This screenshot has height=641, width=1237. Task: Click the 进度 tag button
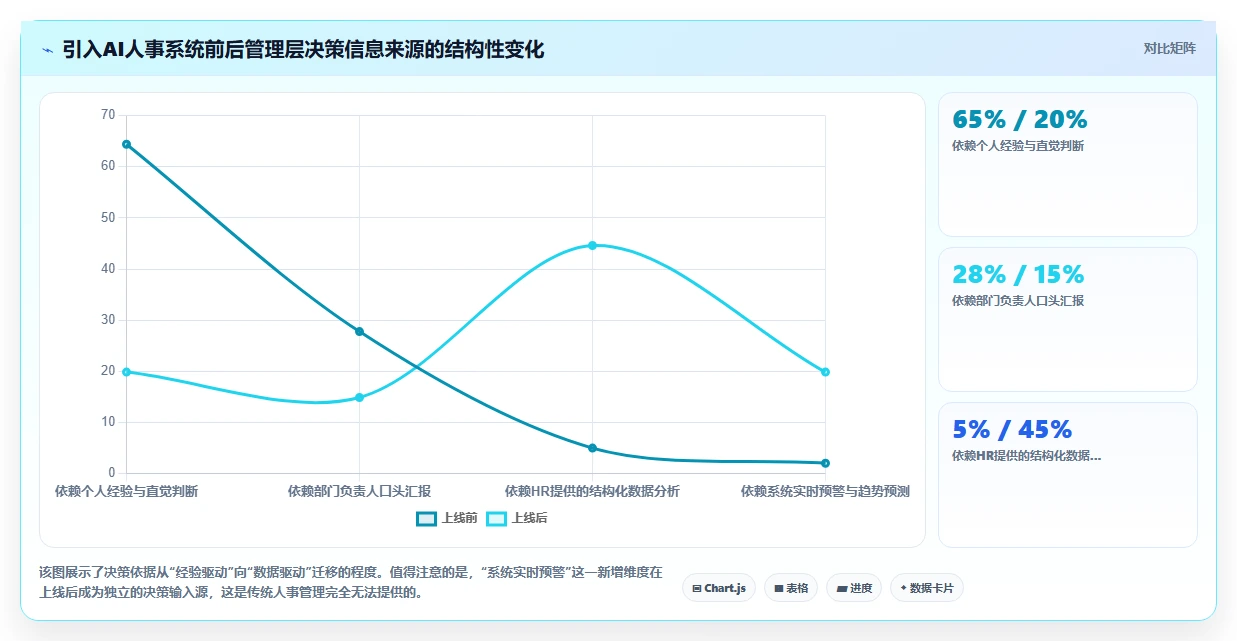pos(855,588)
